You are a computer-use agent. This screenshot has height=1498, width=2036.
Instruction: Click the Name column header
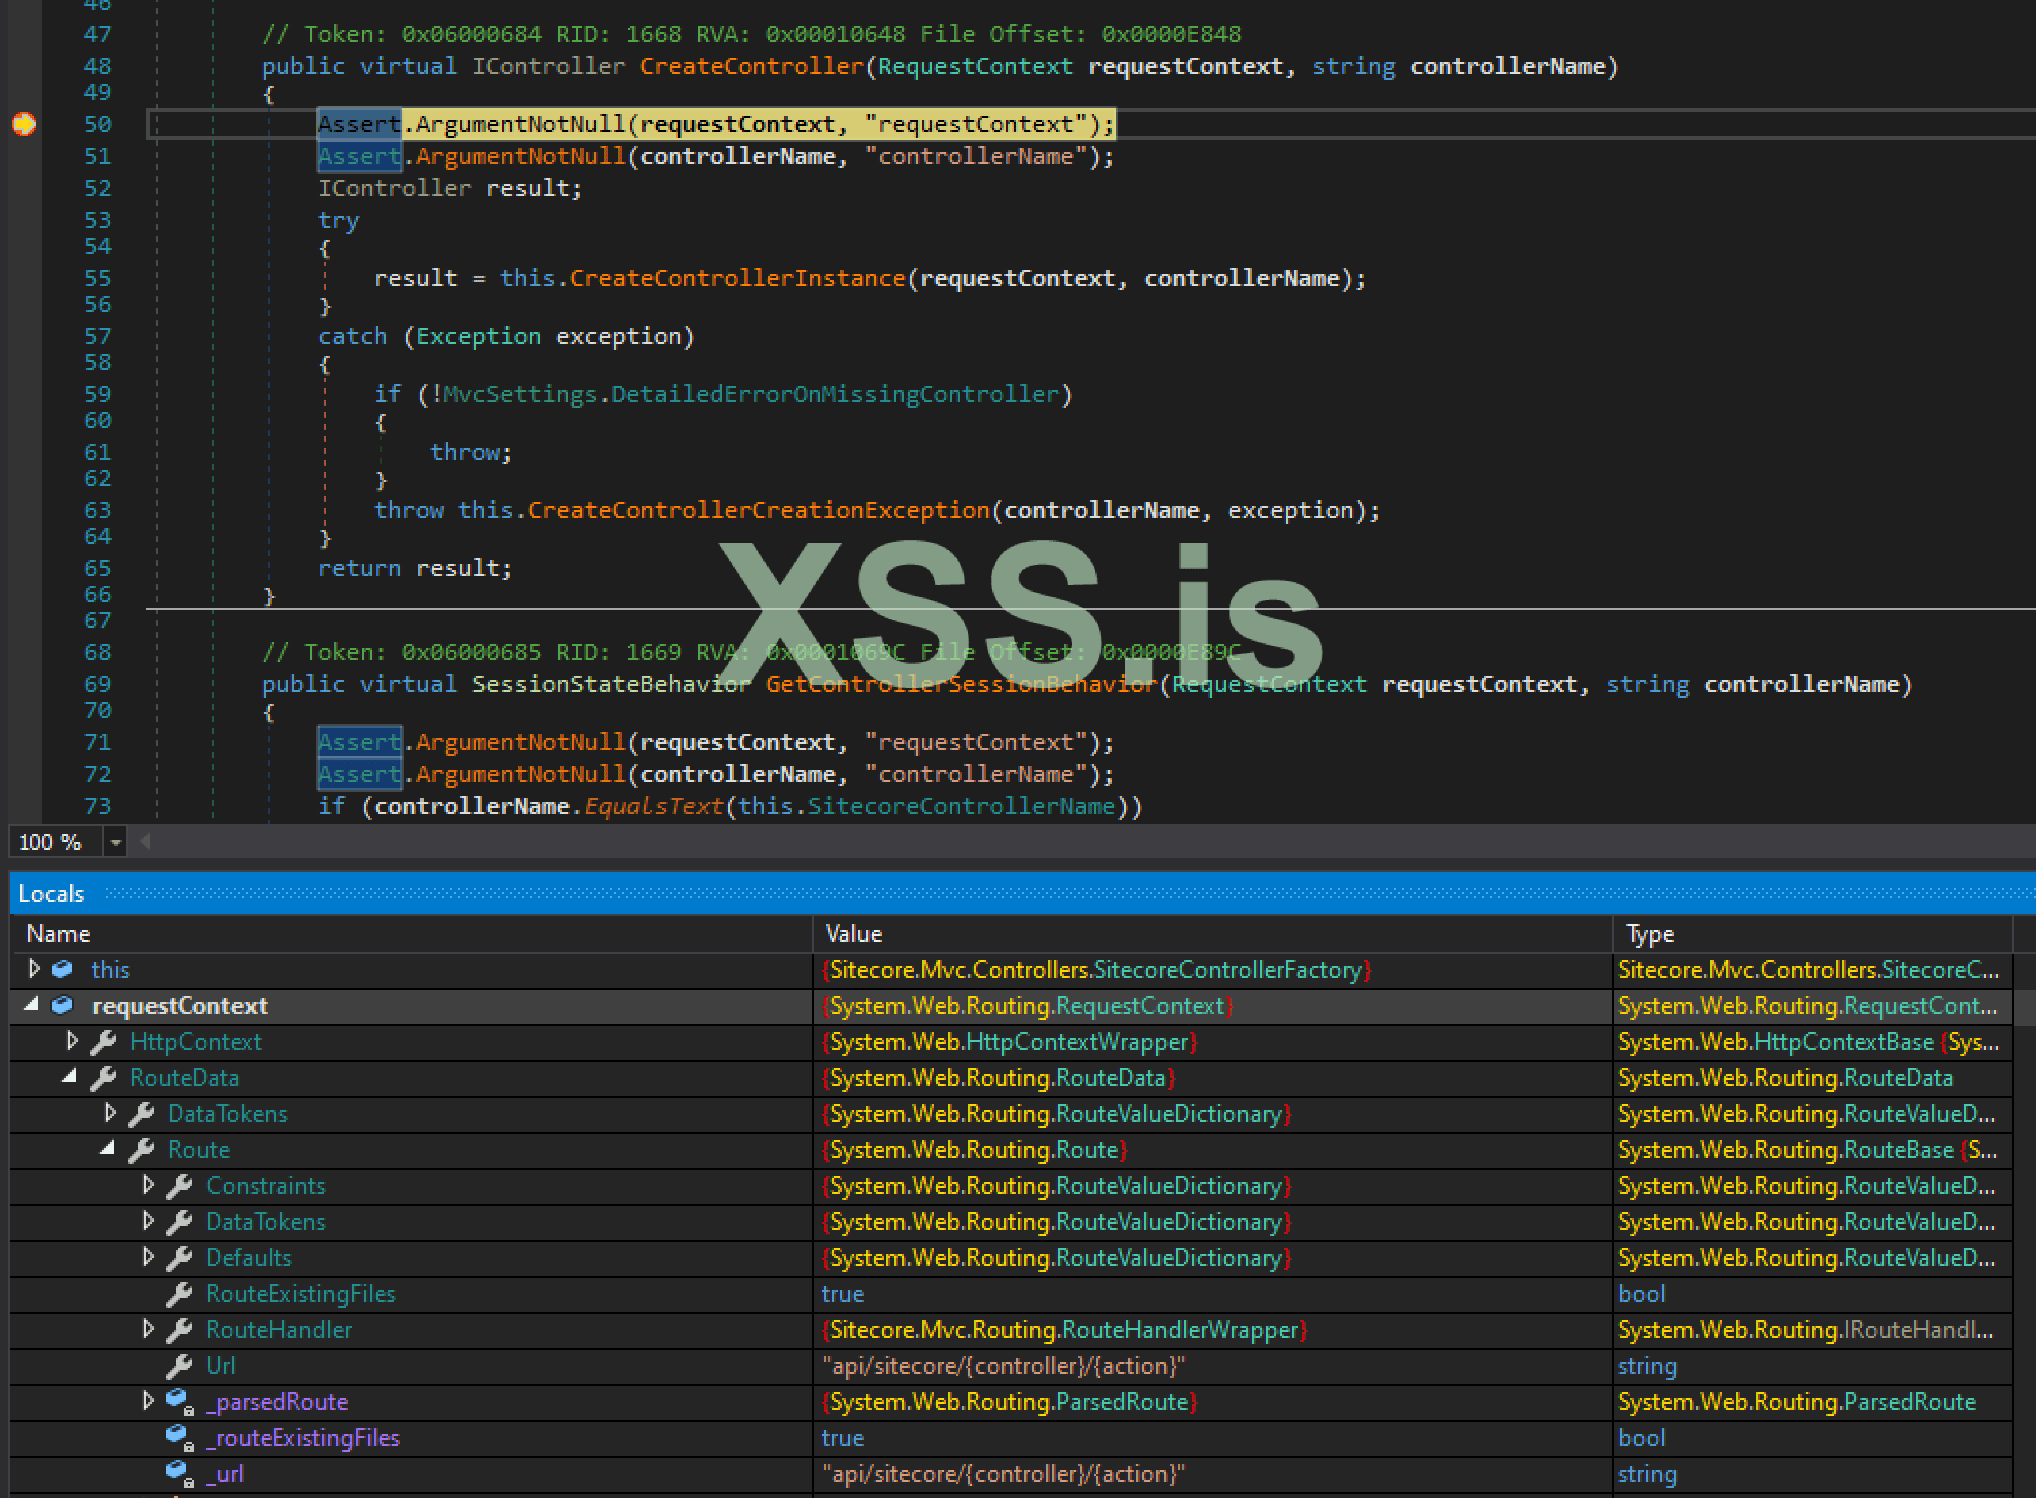click(x=58, y=934)
